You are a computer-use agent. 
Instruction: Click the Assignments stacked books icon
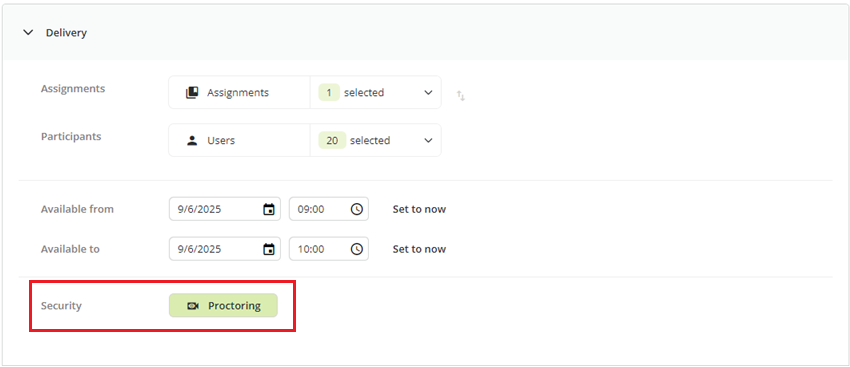[x=192, y=93]
